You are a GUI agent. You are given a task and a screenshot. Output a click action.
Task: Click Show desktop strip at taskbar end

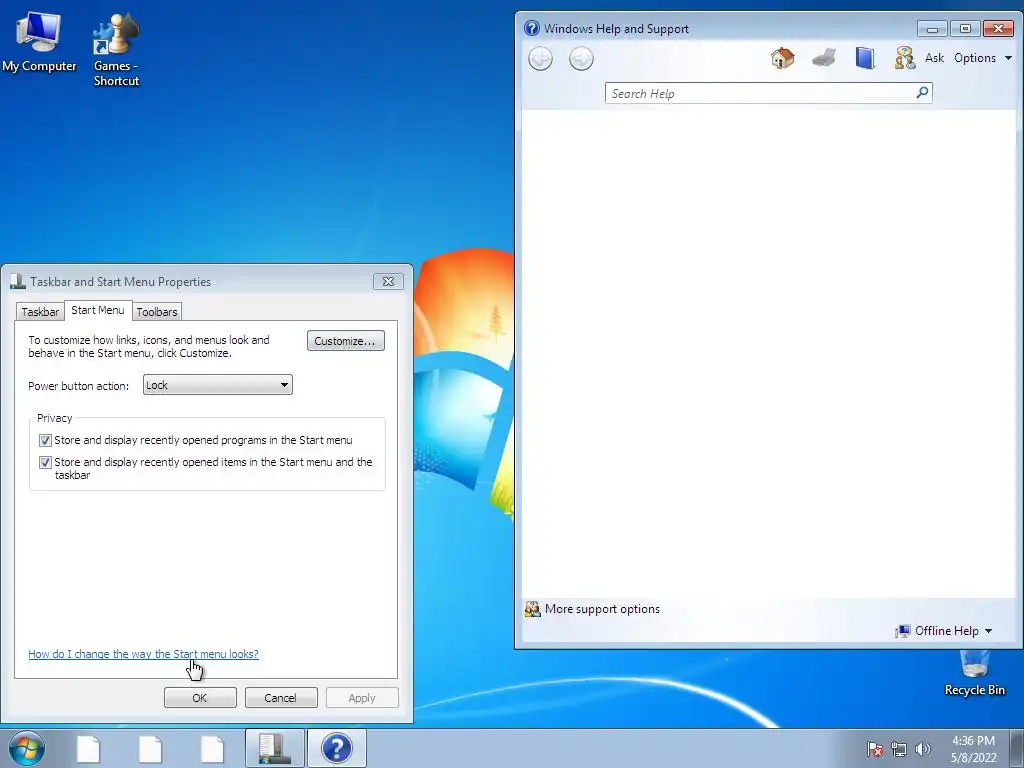pyautogui.click(x=1017, y=748)
